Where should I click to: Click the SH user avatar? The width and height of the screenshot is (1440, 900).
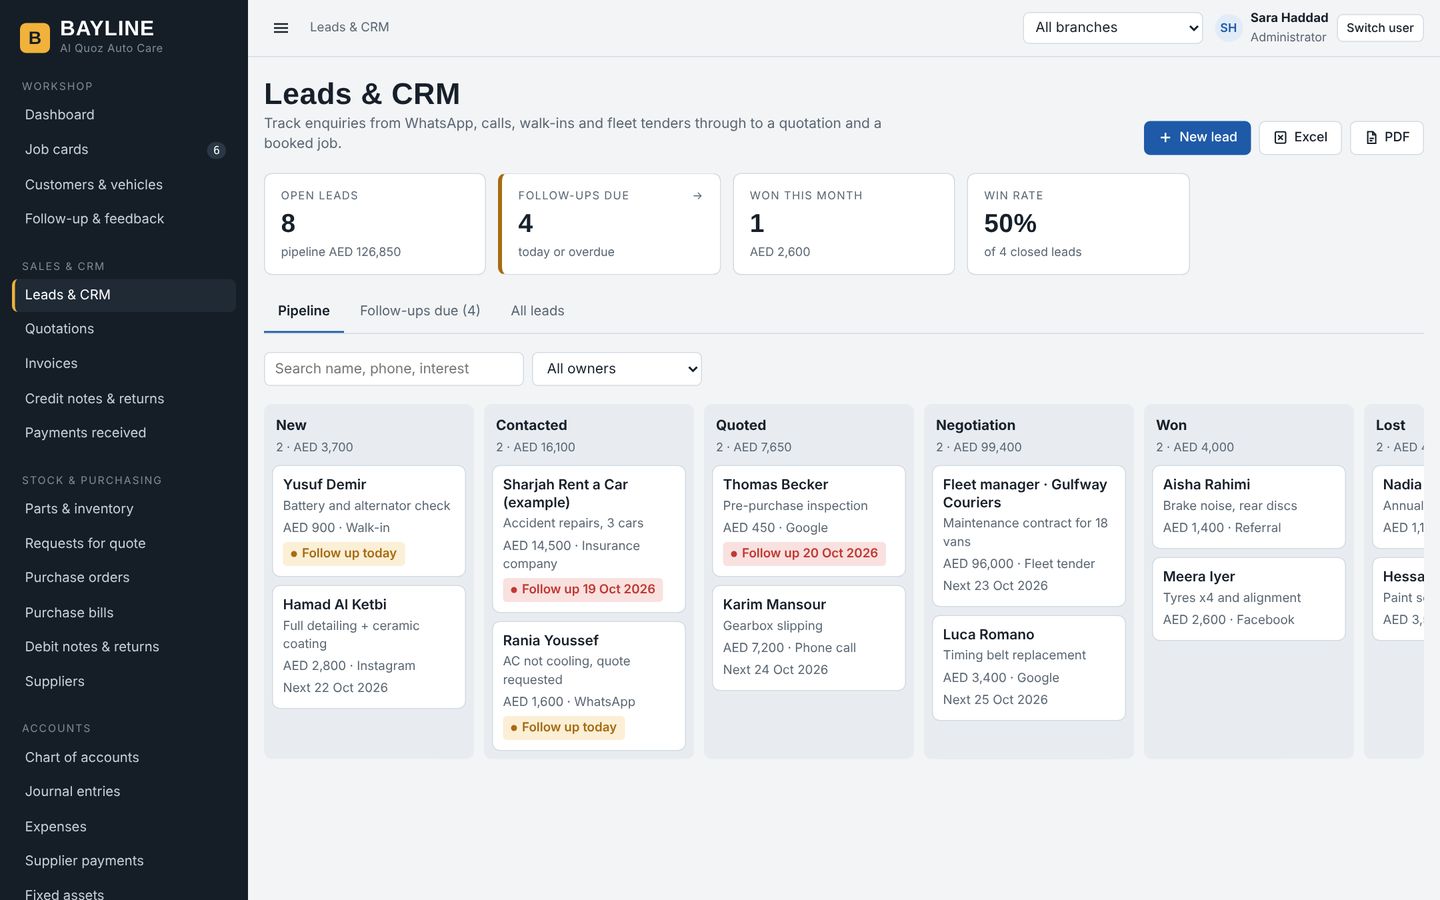point(1229,28)
